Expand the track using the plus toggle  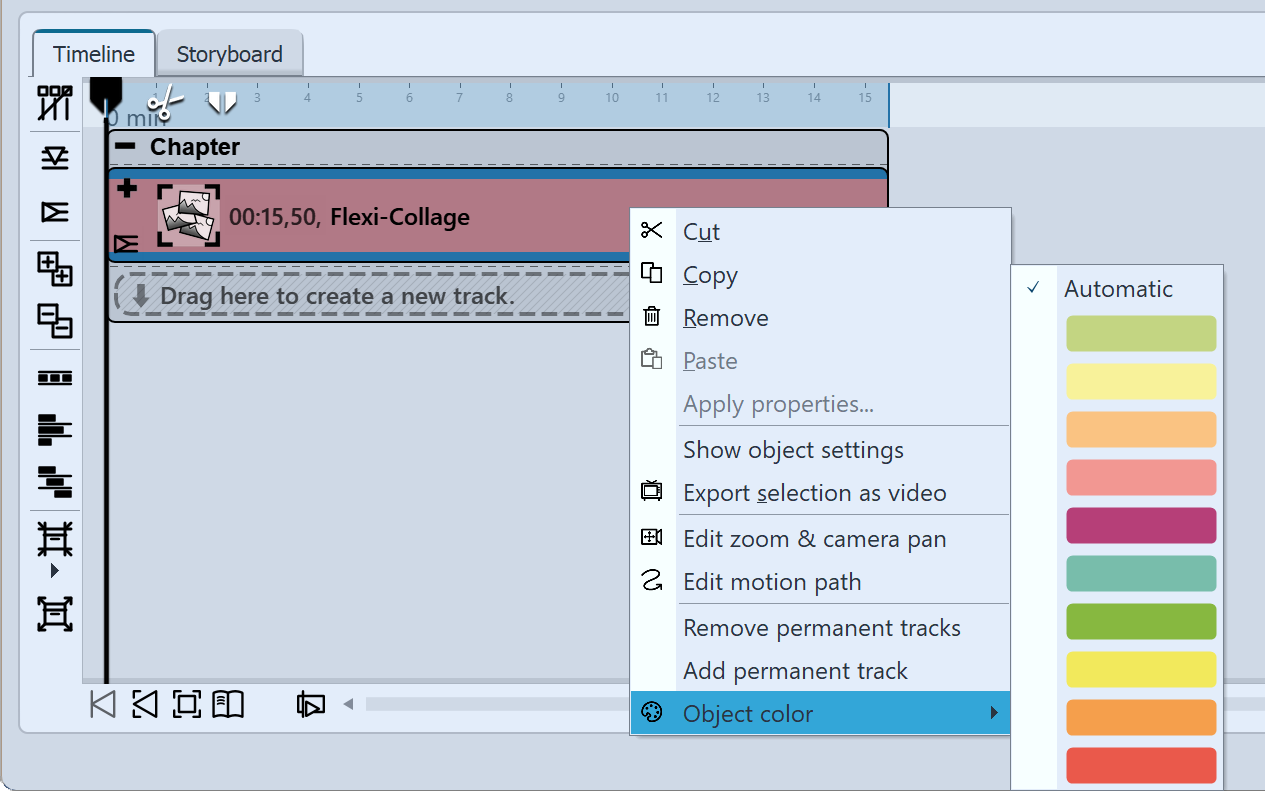tap(126, 187)
